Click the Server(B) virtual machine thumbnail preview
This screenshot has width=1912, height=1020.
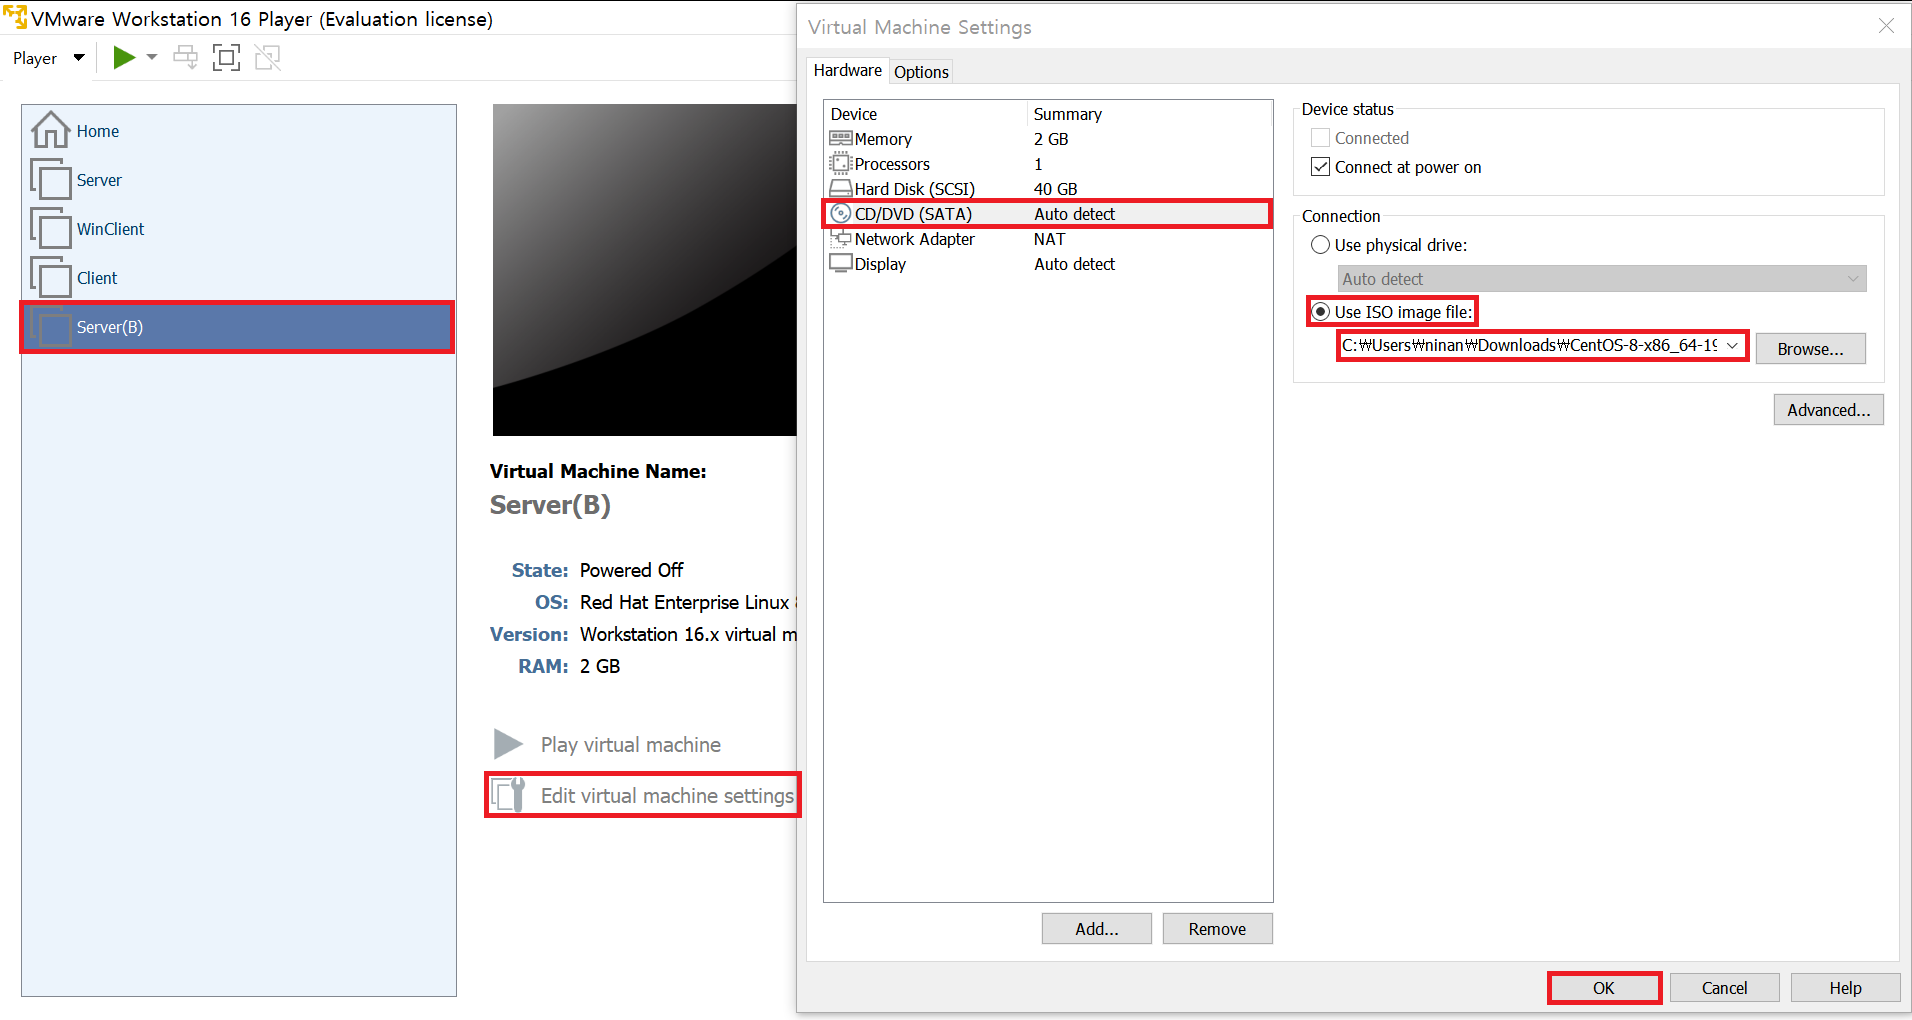pos(644,270)
